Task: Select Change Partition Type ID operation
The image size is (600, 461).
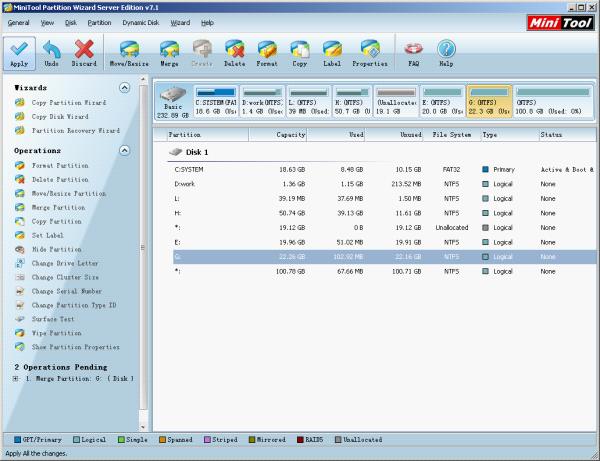Action: pos(74,305)
